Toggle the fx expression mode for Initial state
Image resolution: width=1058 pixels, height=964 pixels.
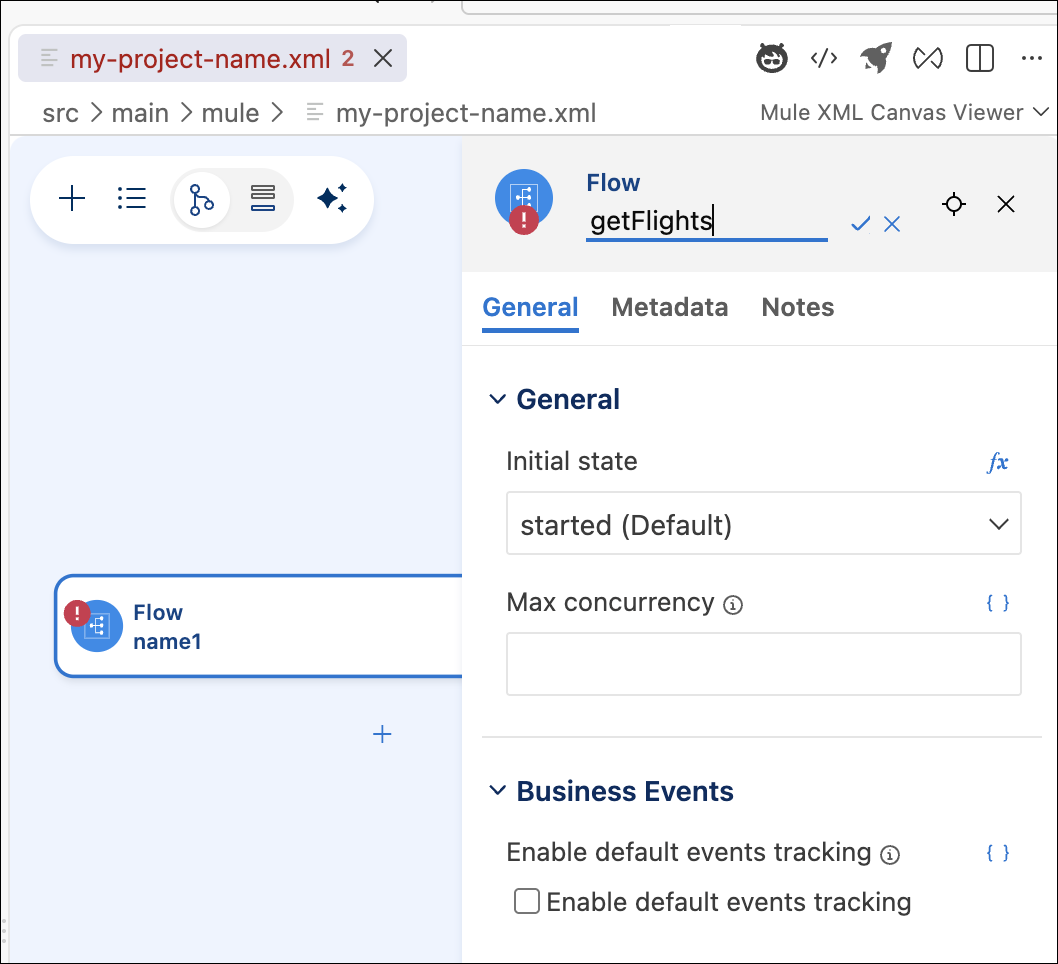click(x=998, y=462)
